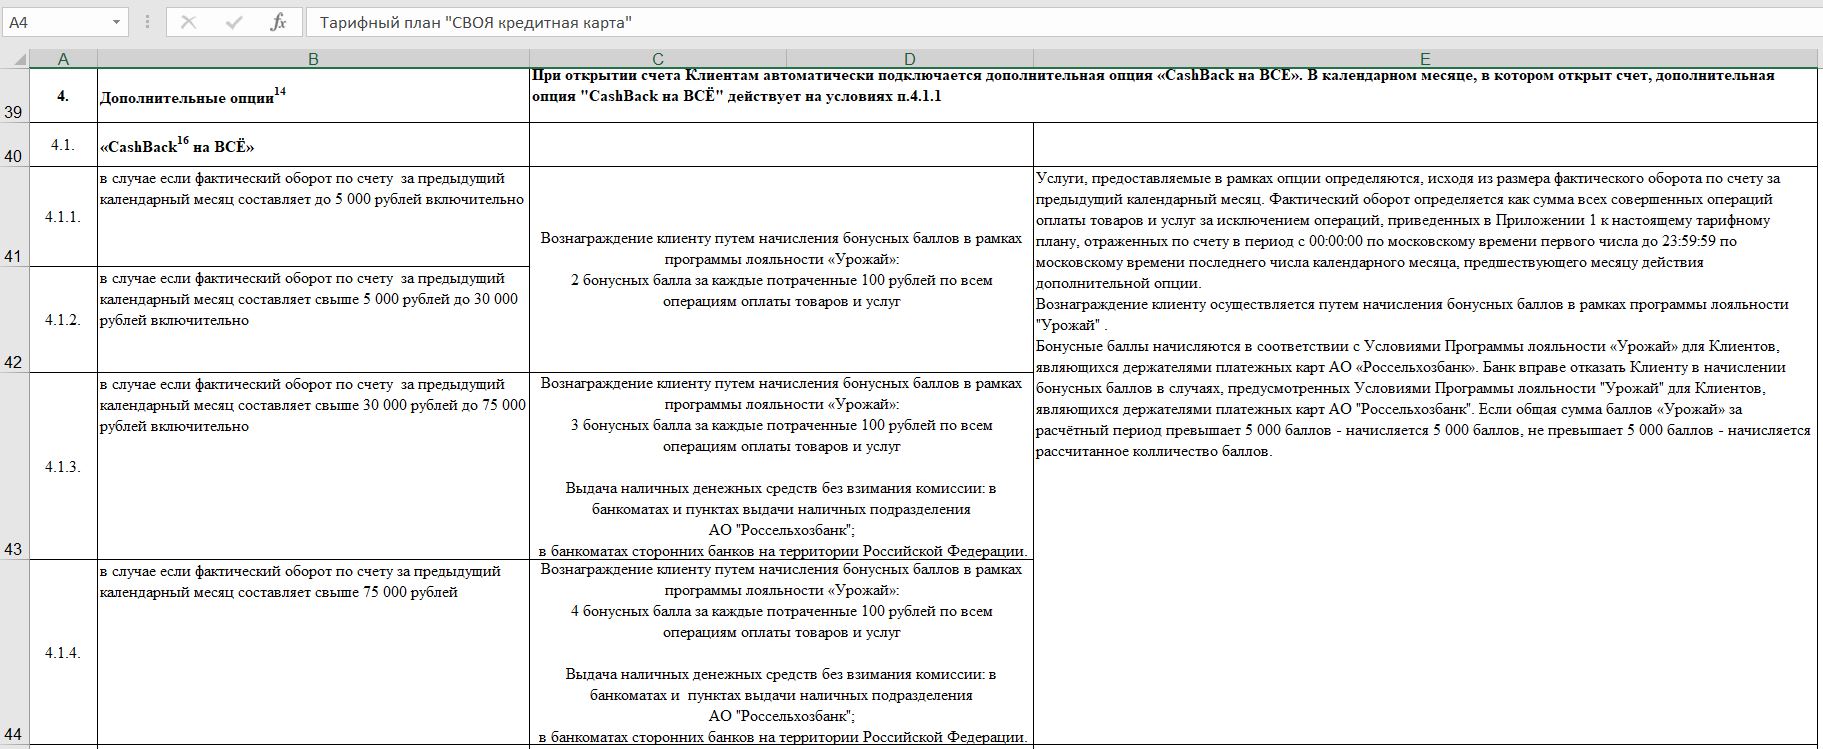Select row 43 header
The image size is (1823, 749).
coord(14,466)
